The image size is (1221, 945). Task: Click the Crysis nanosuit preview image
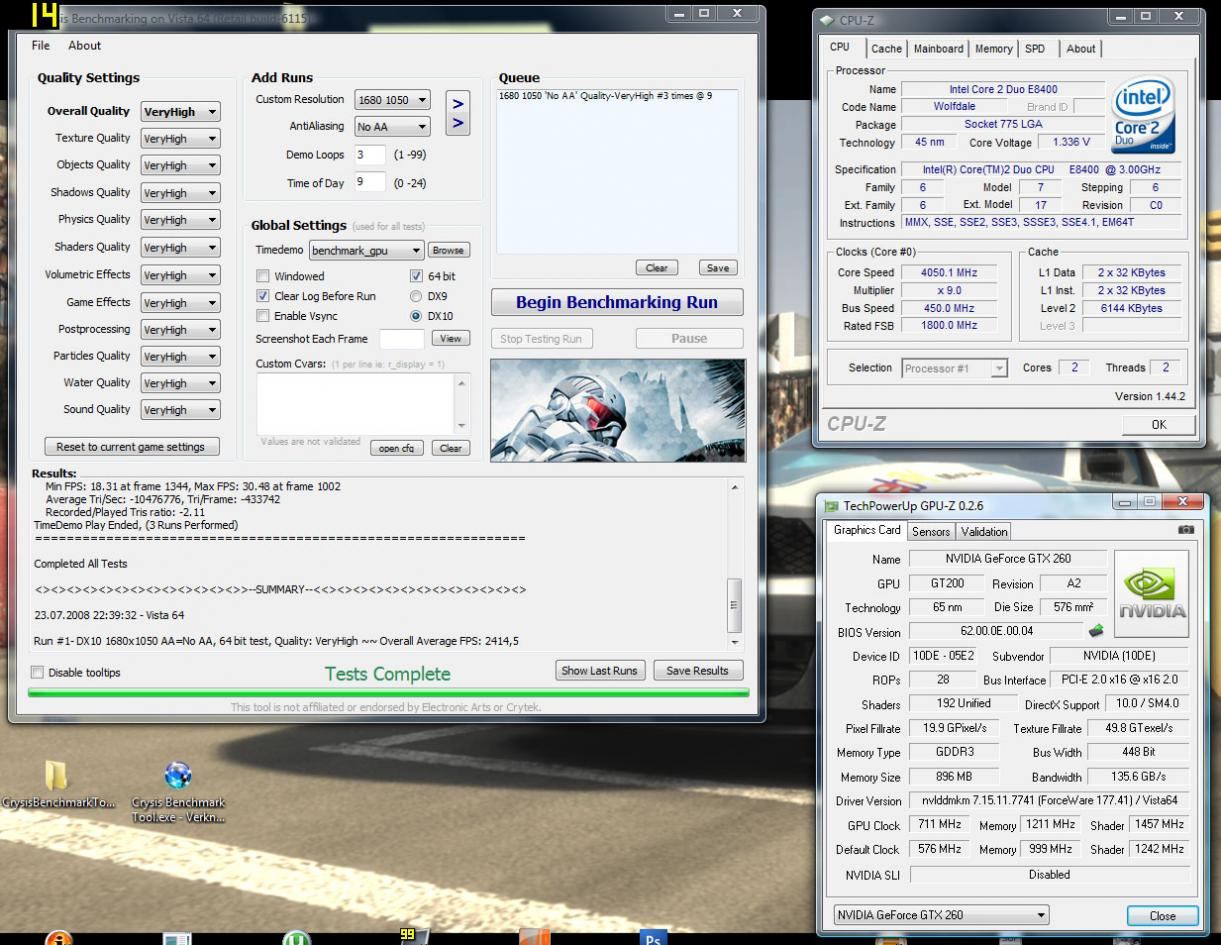(617, 410)
